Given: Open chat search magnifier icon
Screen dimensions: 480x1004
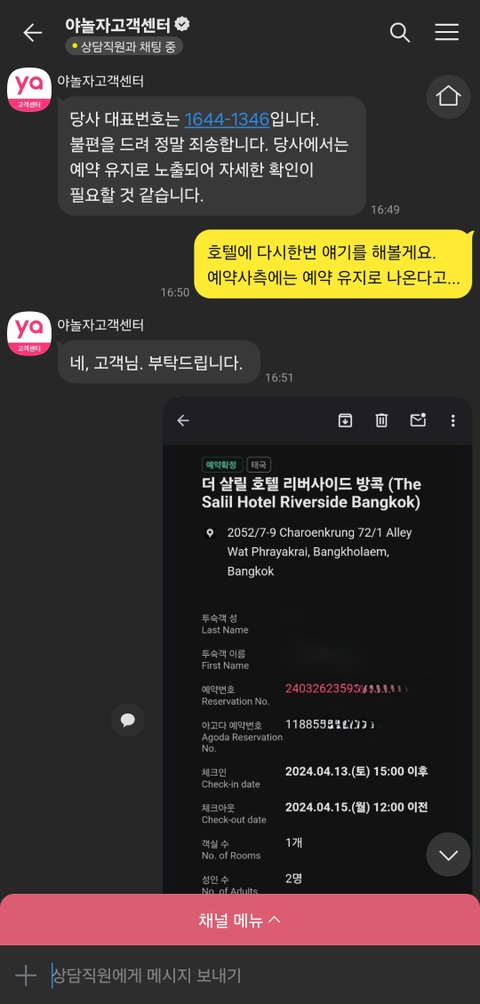Looking at the screenshot, I should click(x=400, y=33).
